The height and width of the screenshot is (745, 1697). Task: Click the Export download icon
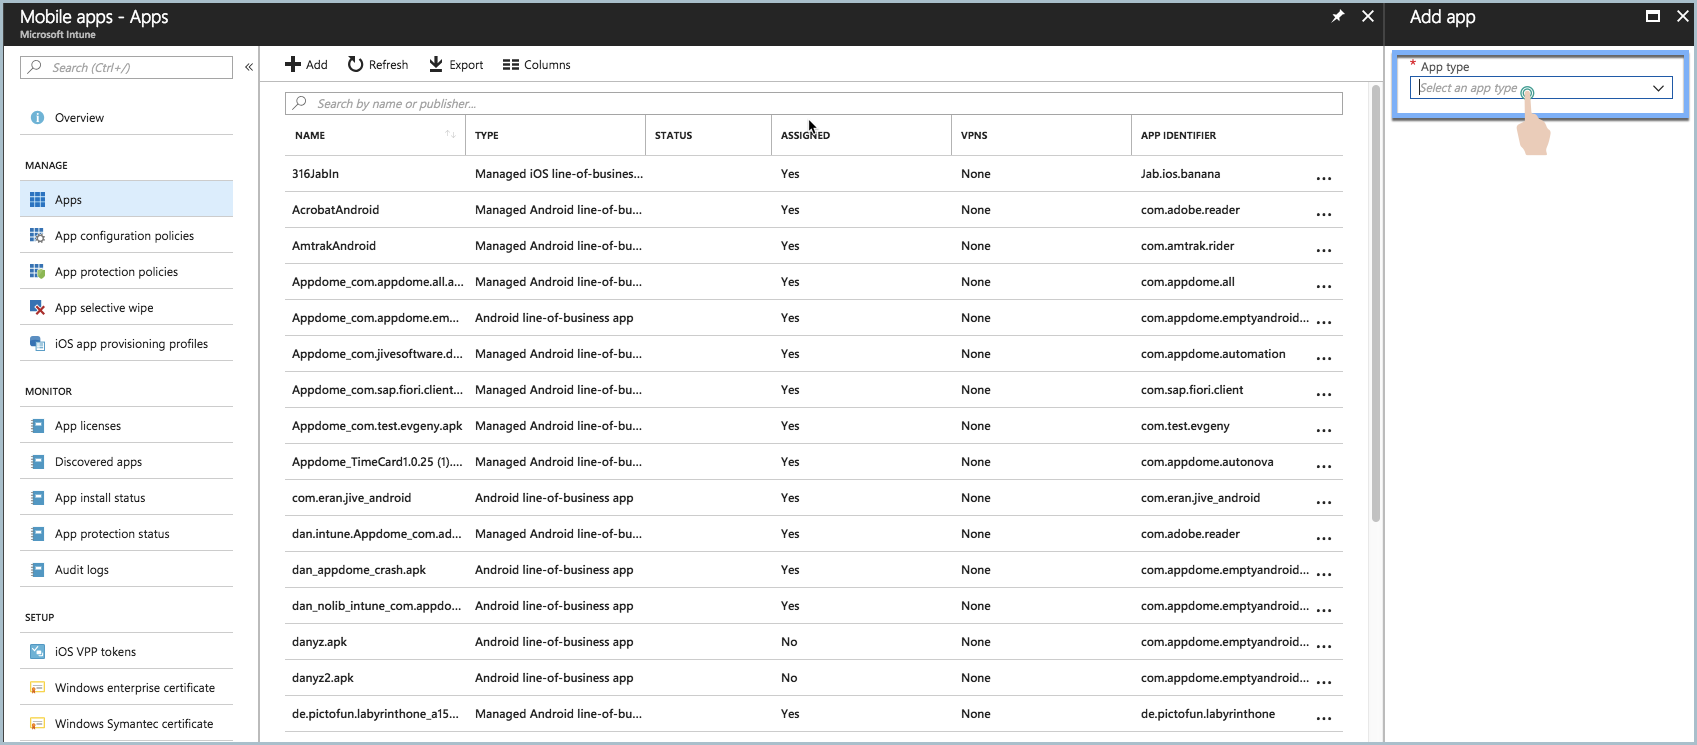click(x=436, y=65)
